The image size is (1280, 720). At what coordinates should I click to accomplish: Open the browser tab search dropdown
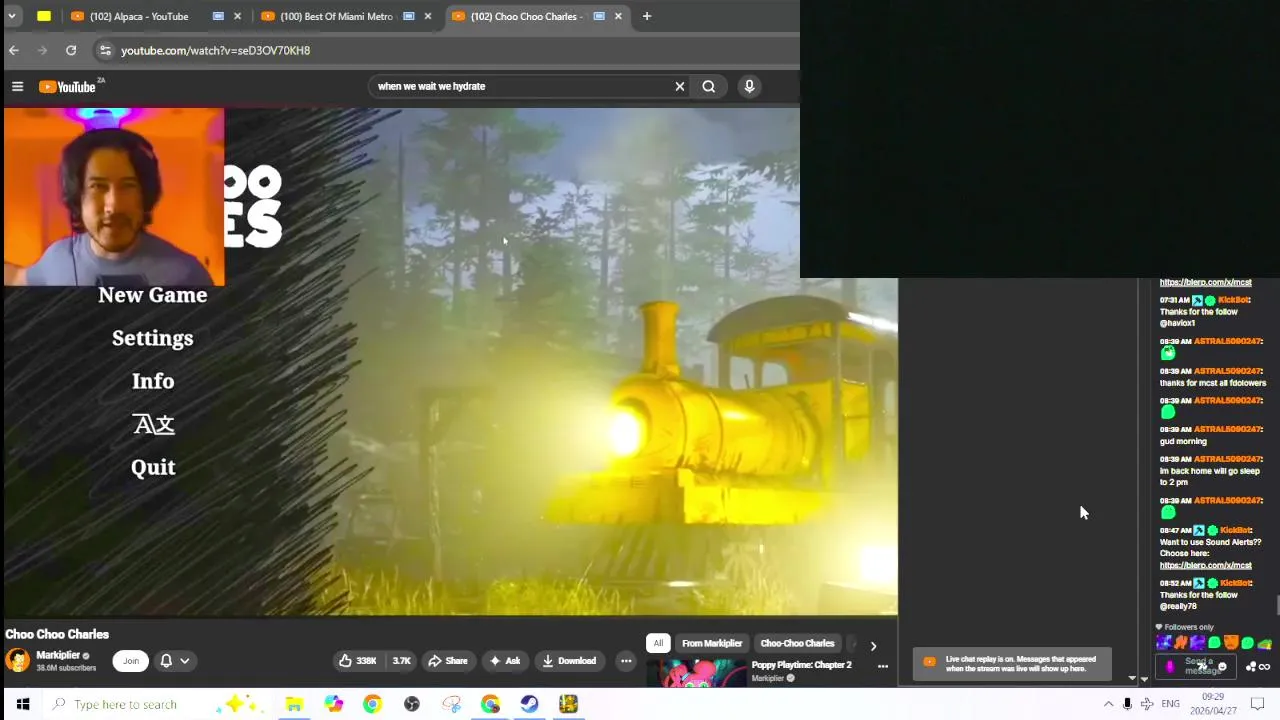pyautogui.click(x=12, y=16)
